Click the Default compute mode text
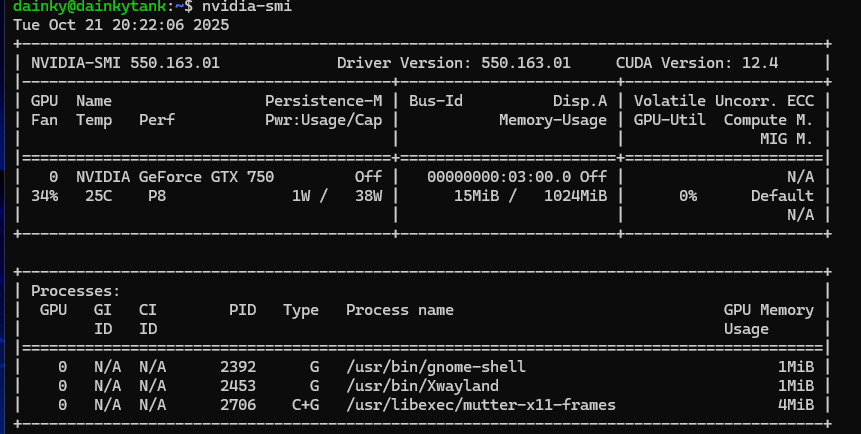Viewport: 861px width, 434px height. 782,196
